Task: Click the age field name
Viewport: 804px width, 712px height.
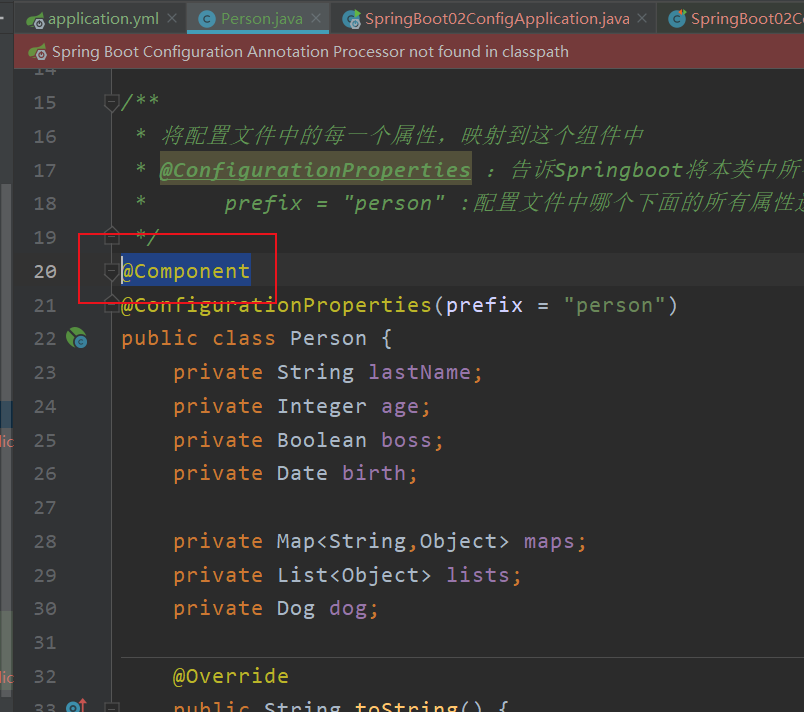Action: coord(400,406)
